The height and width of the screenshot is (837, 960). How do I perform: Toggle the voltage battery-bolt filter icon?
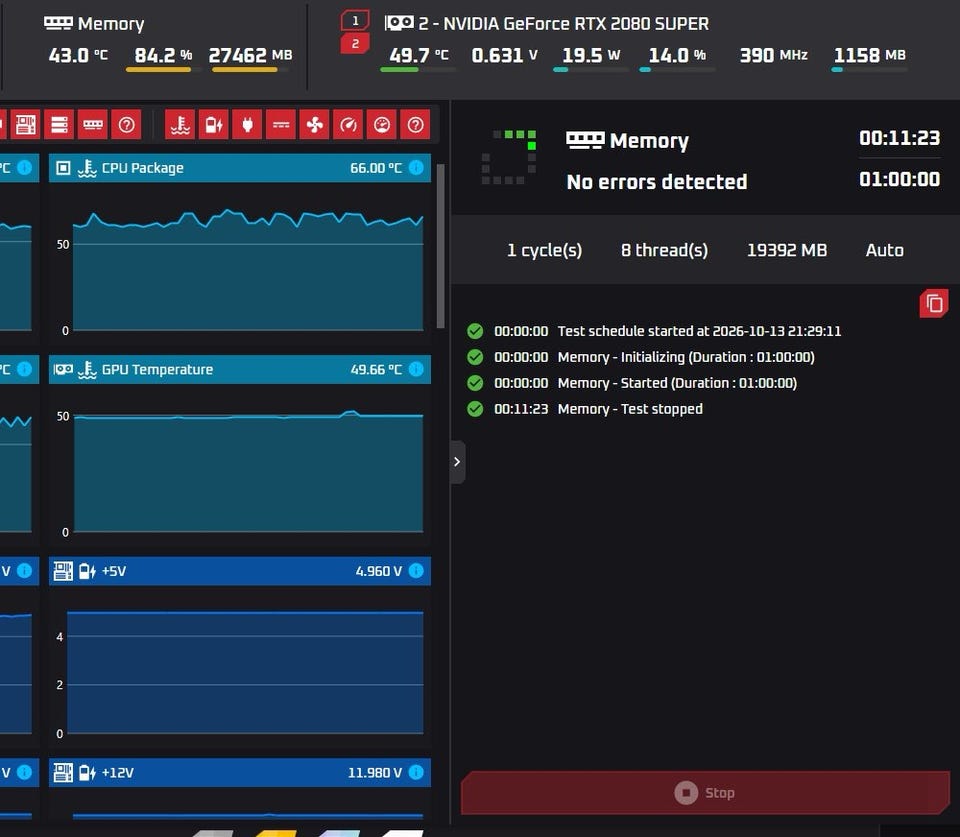click(x=214, y=126)
